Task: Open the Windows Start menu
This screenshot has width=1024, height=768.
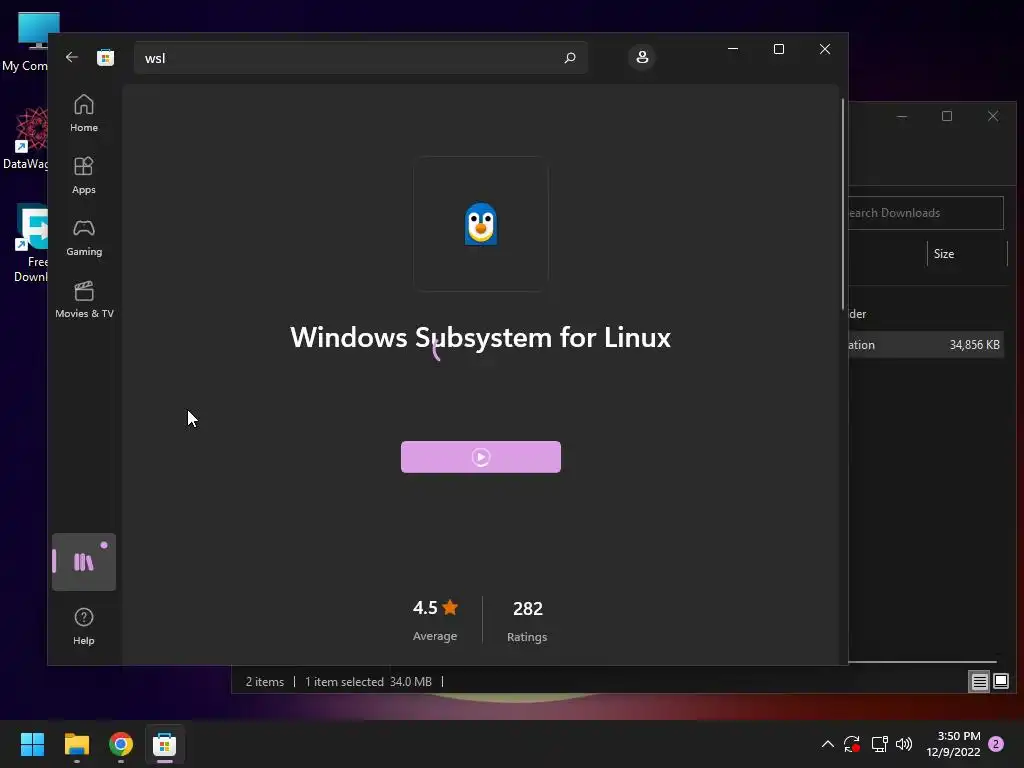Action: 32,744
